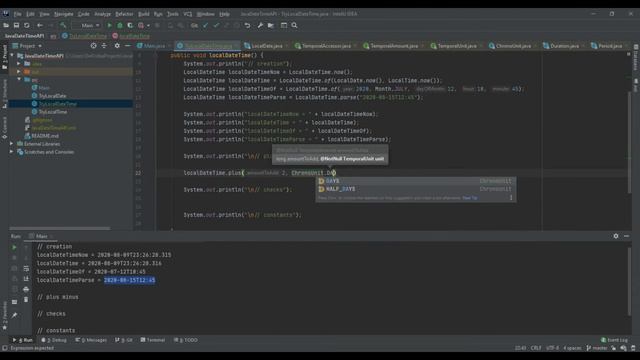Screen dimensions: 640x360
Task: Click the Run Anything layout icon
Action: coord(284,25)
